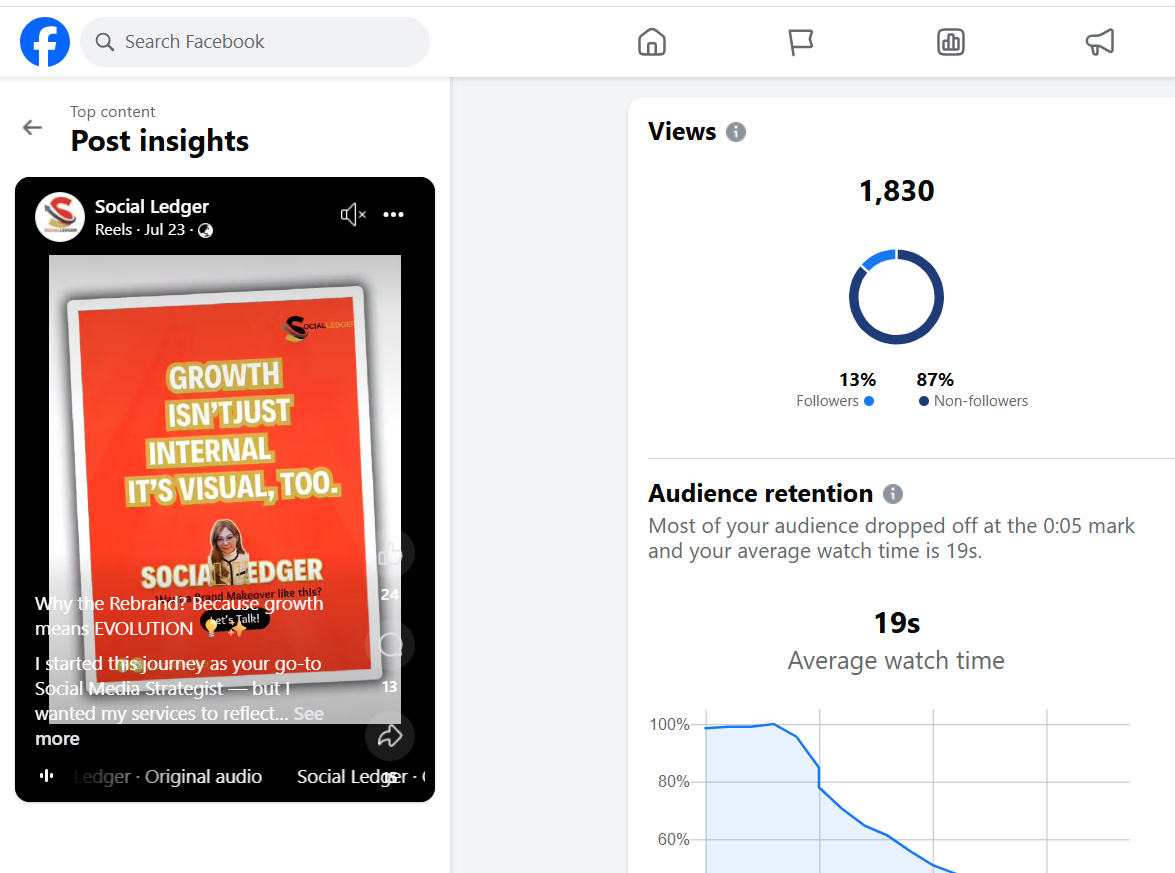Open the Social Ledger profile picture
Screen dimensions: 1175x873
(x=60, y=217)
